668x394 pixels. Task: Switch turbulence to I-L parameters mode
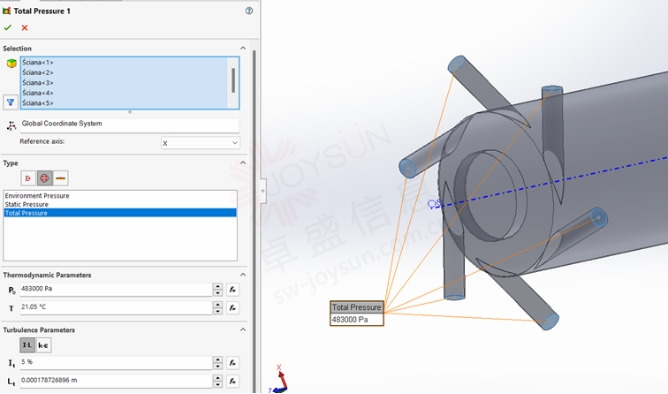pyautogui.click(x=27, y=345)
